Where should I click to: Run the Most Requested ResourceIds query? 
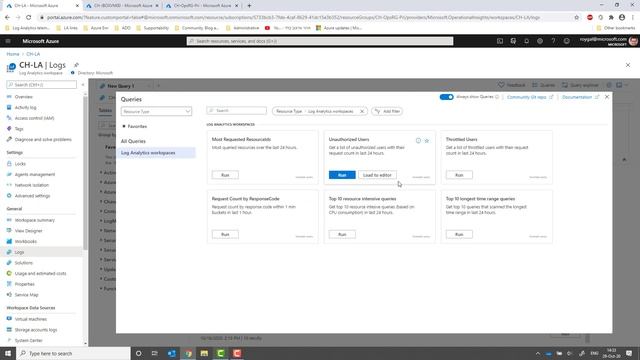(x=225, y=175)
